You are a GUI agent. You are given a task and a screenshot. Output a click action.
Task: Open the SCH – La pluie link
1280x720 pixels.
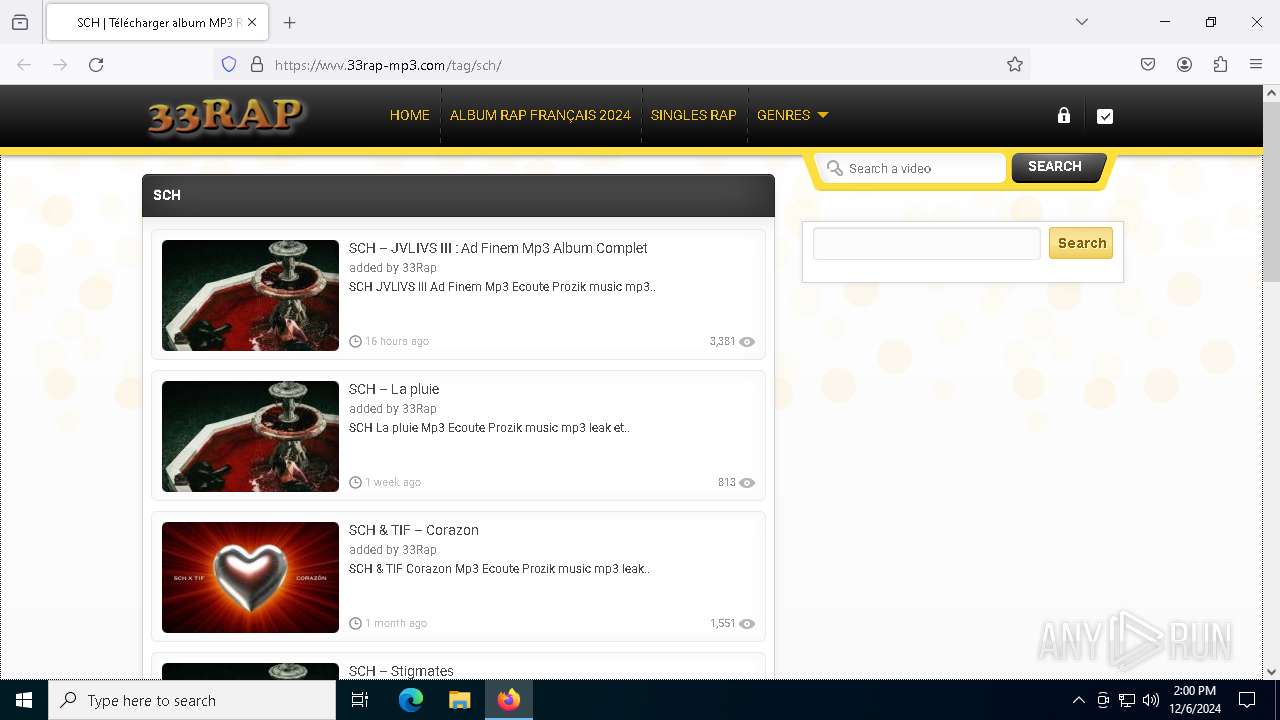coord(394,389)
